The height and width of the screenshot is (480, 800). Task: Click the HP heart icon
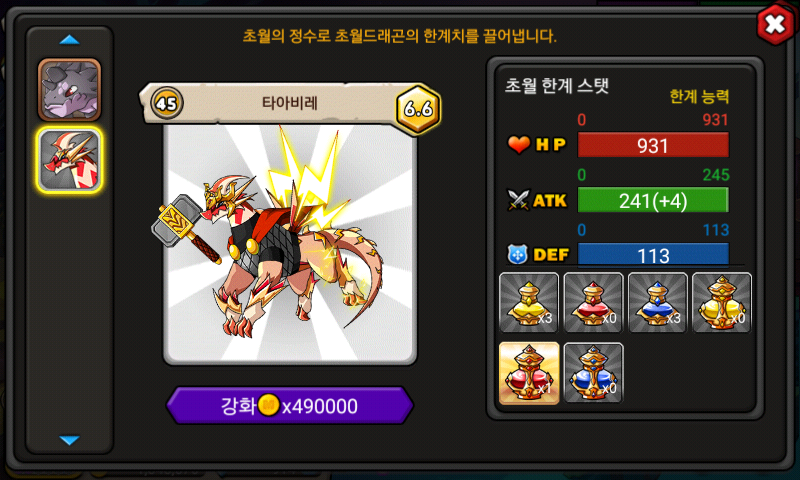coord(519,145)
